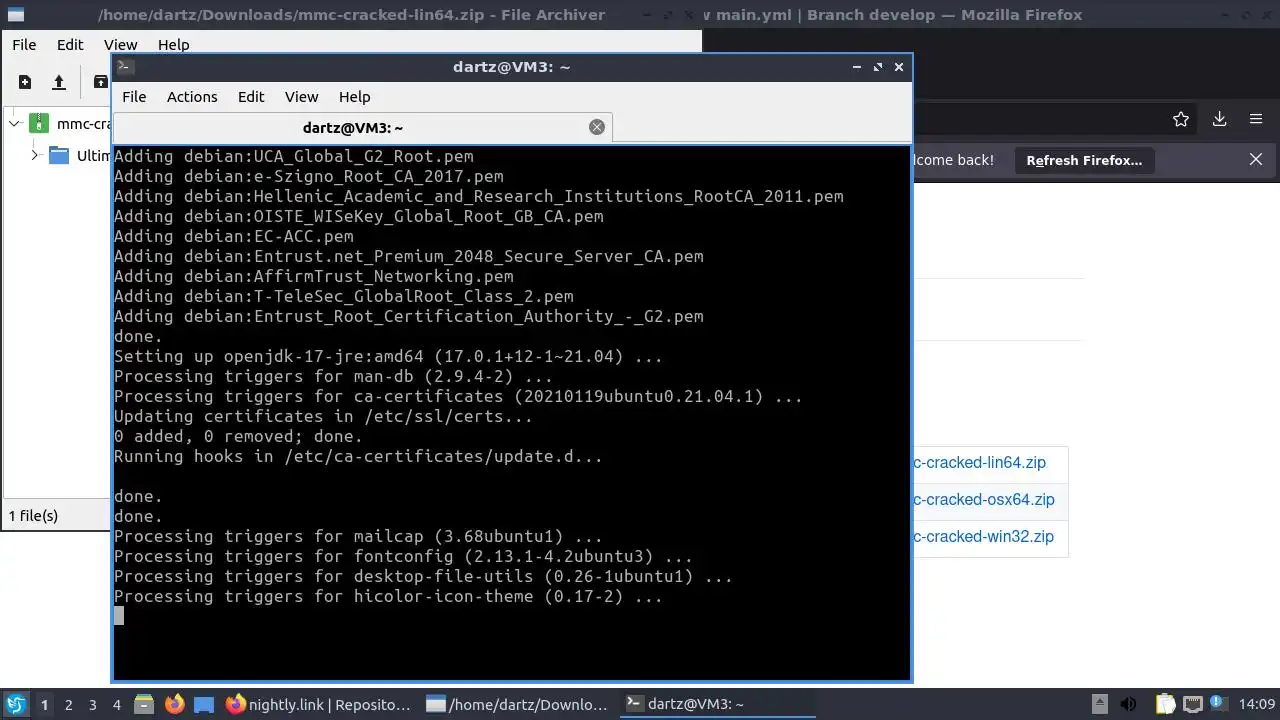
Task: Open volume control speaker tray icon
Action: pos(1129,704)
